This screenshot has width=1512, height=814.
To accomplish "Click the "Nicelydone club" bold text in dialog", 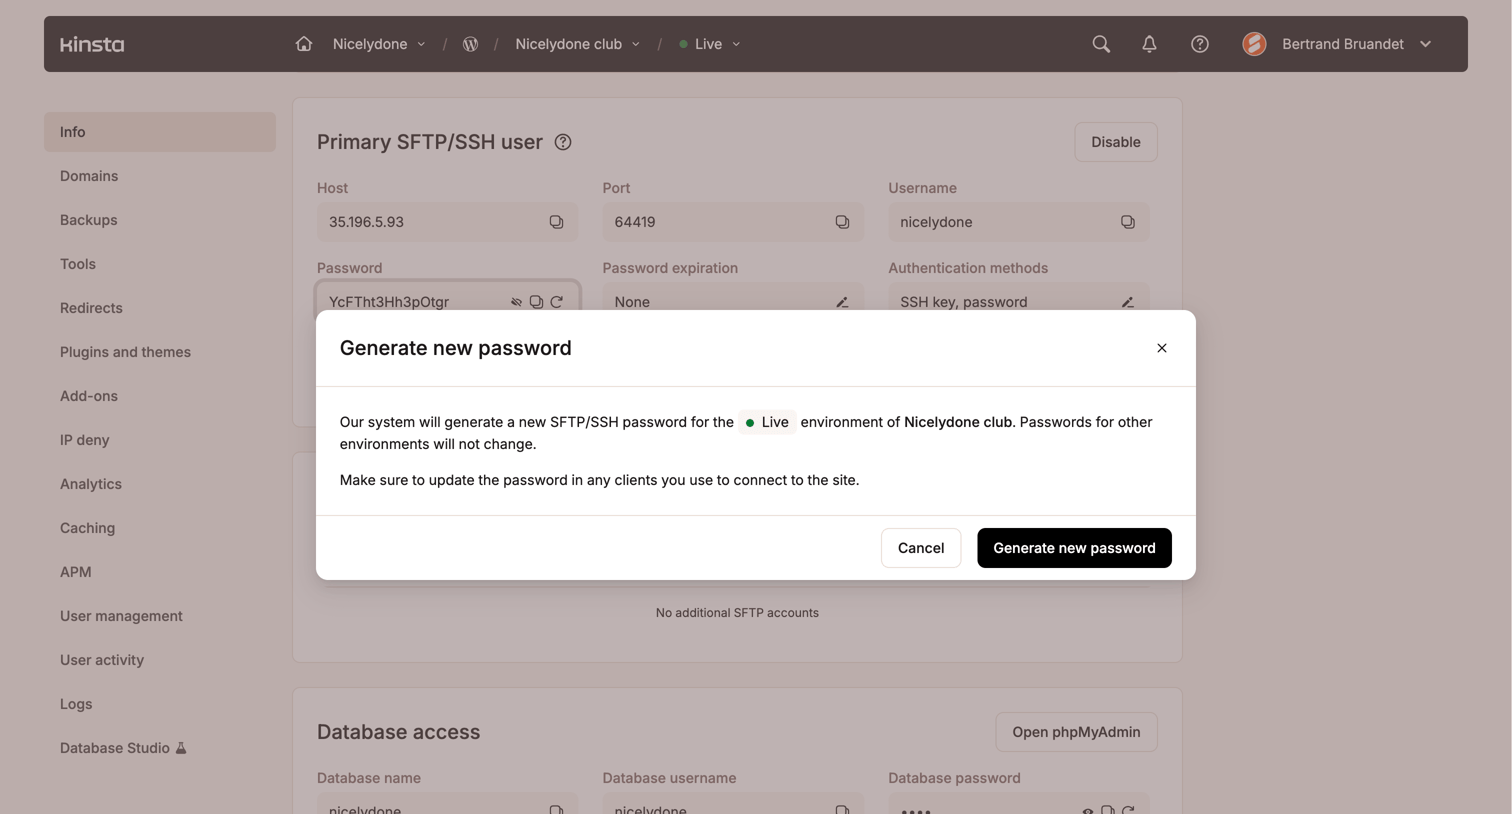I will coord(958,422).
